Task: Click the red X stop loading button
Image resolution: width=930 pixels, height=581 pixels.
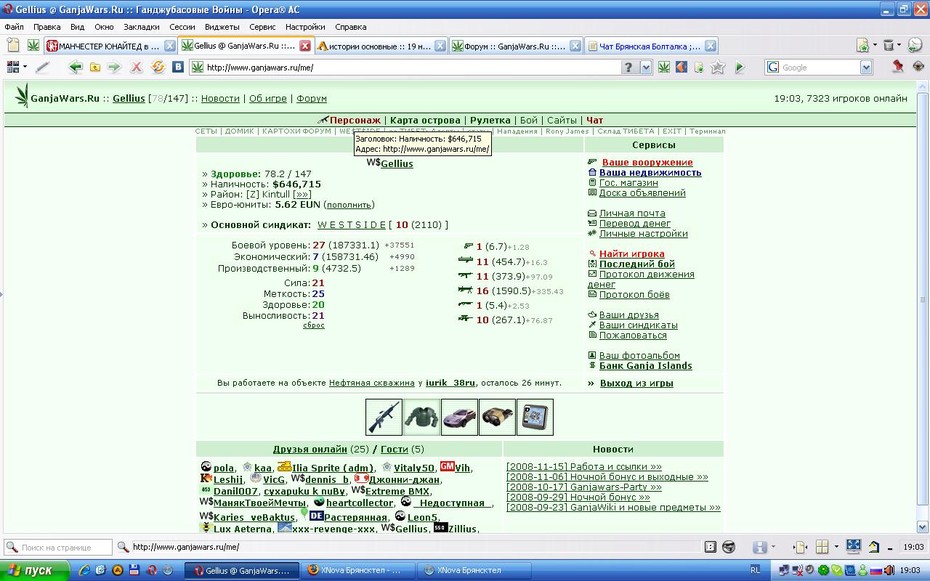Action: tap(136, 67)
